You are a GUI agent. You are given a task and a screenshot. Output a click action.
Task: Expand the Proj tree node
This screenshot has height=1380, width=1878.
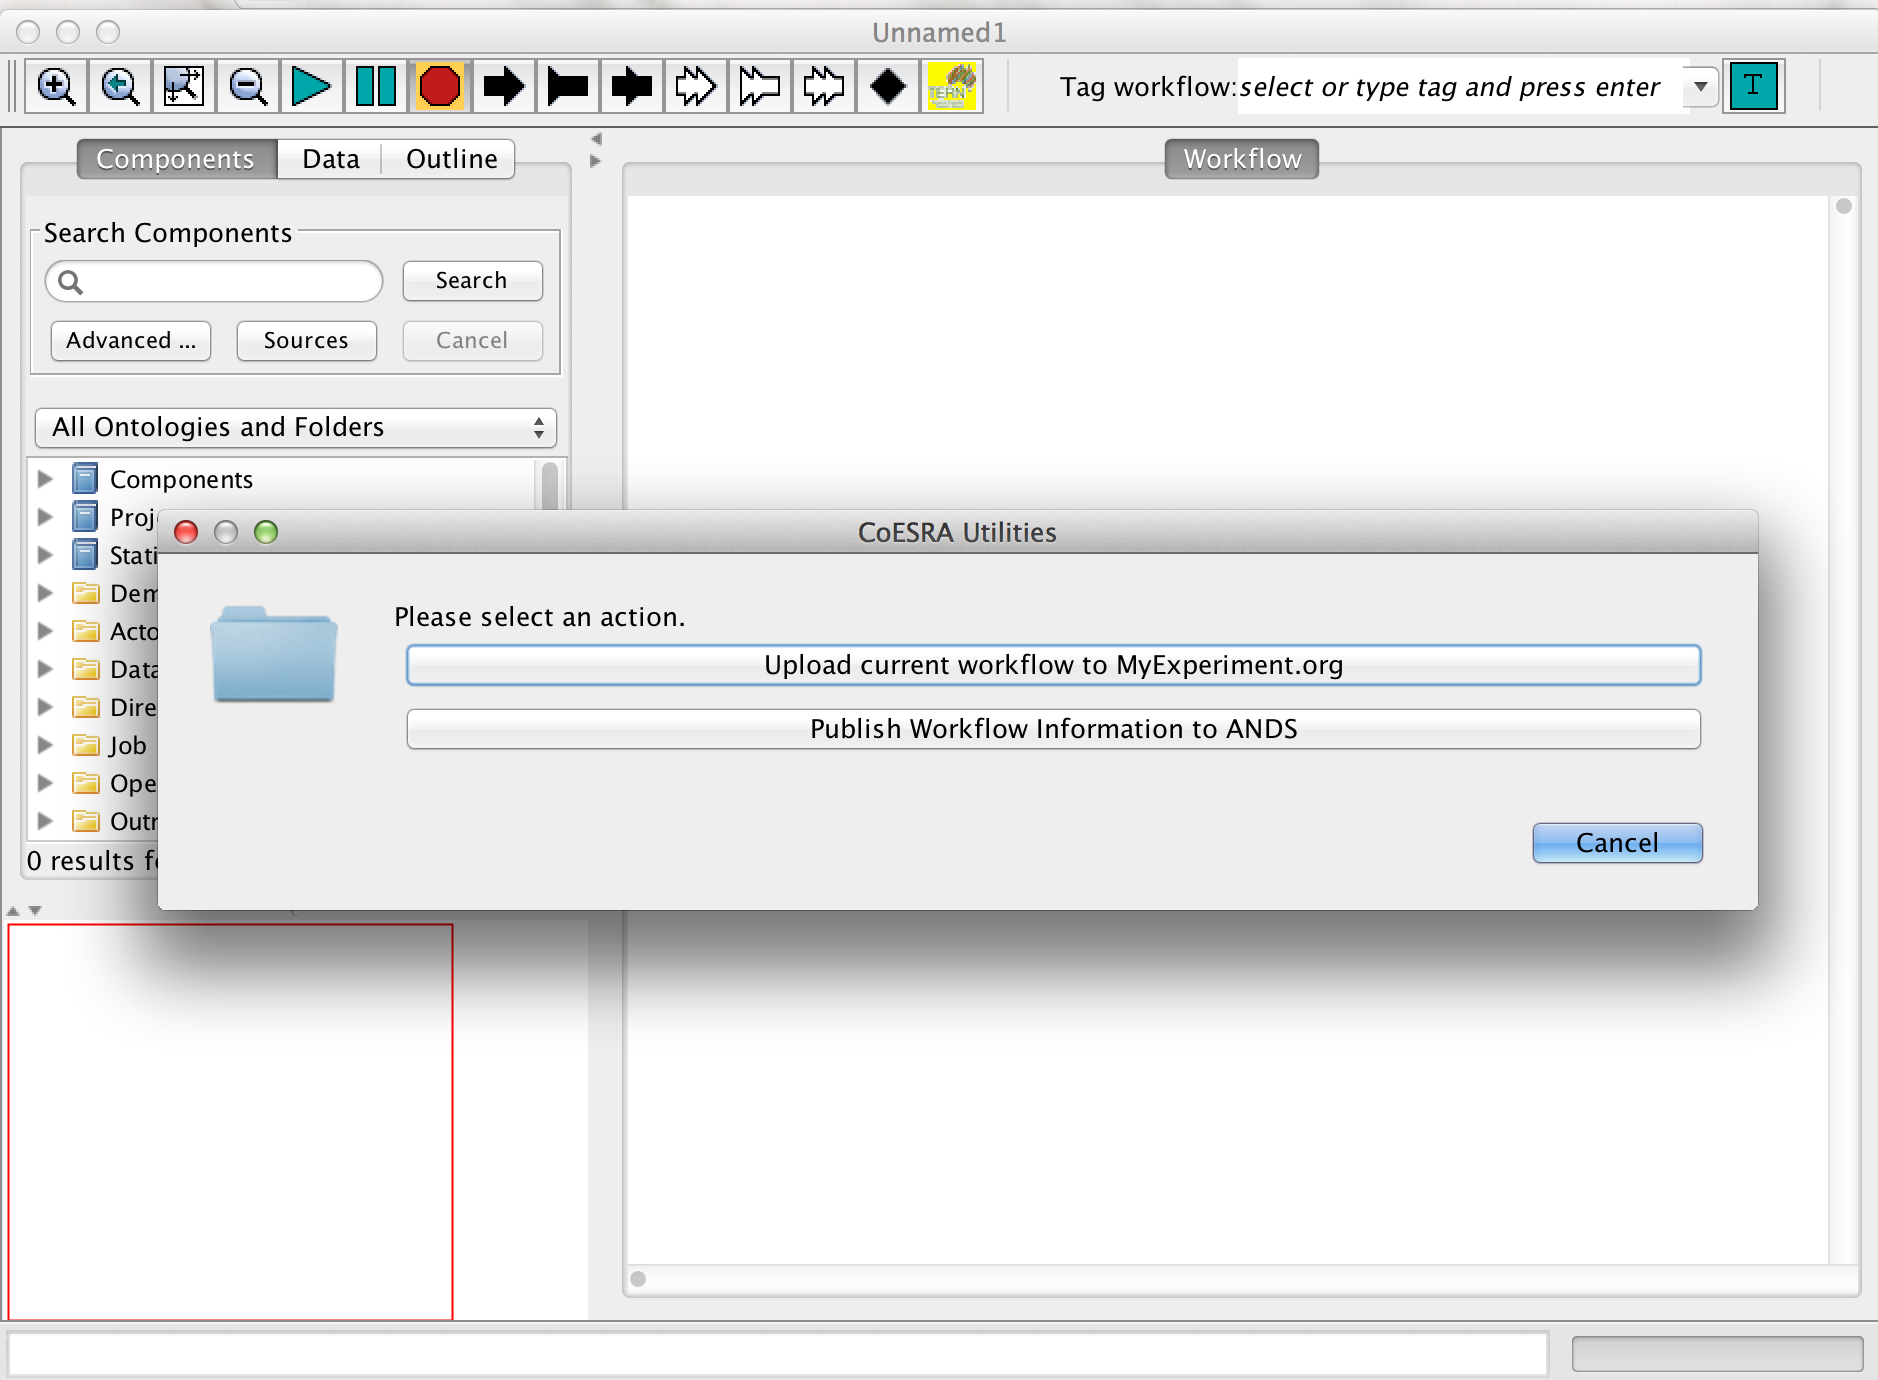[x=45, y=517]
